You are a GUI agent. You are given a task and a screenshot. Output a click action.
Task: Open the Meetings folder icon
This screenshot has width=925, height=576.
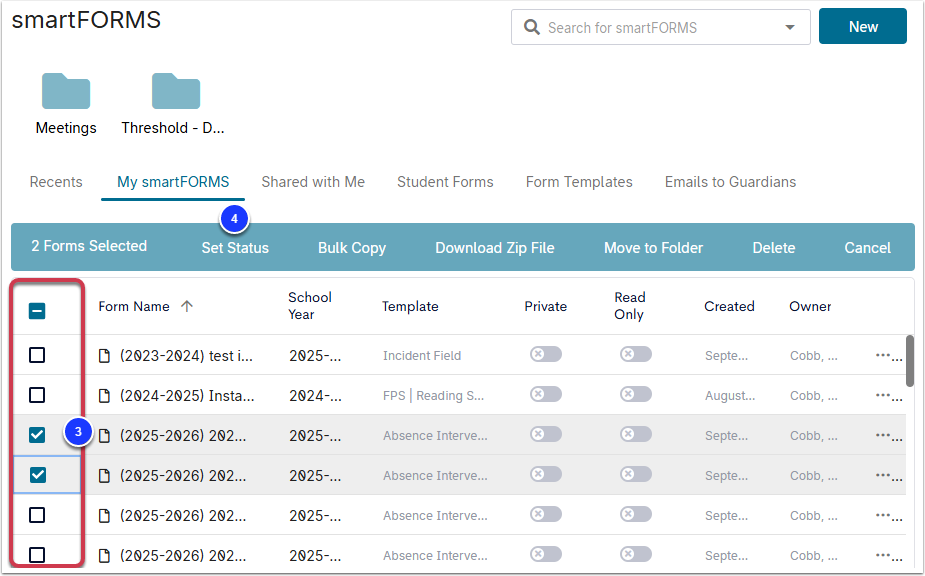pos(65,91)
